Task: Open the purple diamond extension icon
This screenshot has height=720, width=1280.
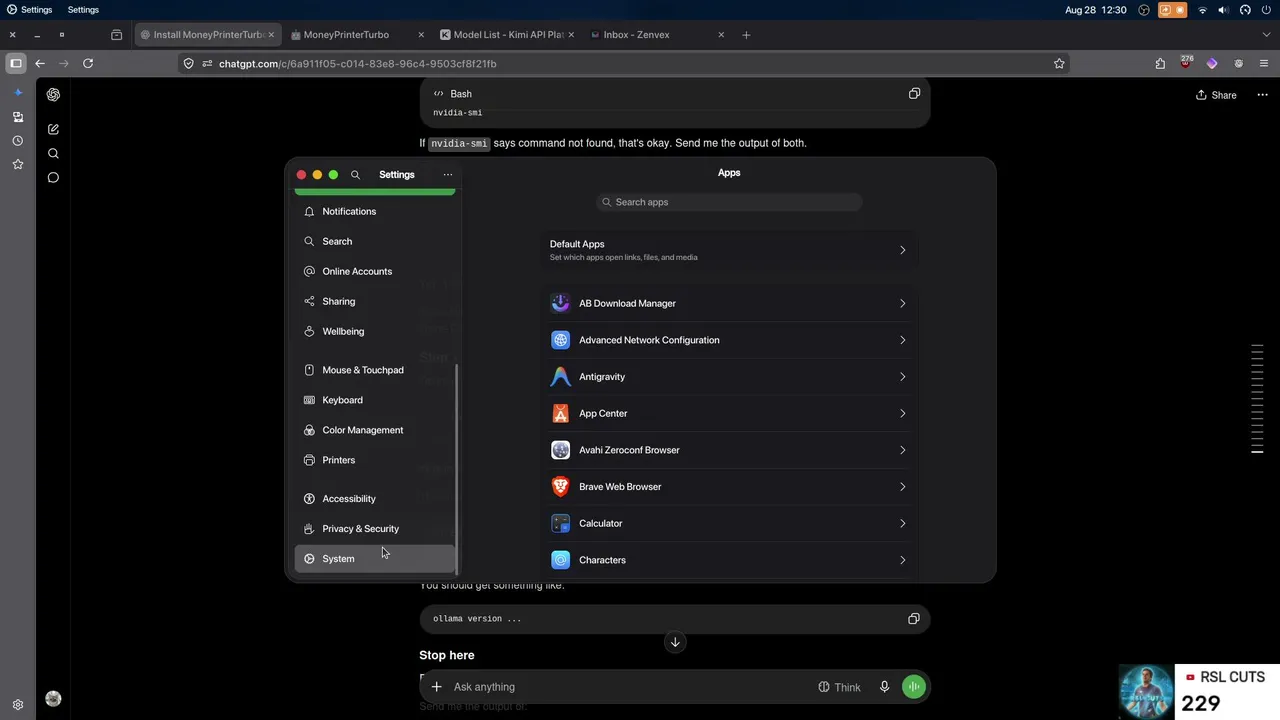Action: click(1212, 63)
